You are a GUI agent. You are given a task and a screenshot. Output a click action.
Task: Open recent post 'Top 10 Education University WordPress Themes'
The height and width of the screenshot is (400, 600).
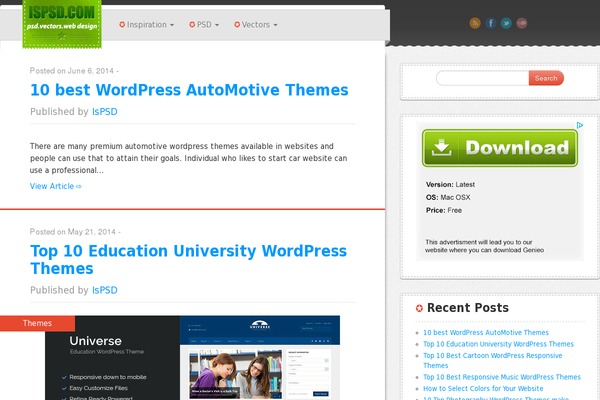pos(498,344)
